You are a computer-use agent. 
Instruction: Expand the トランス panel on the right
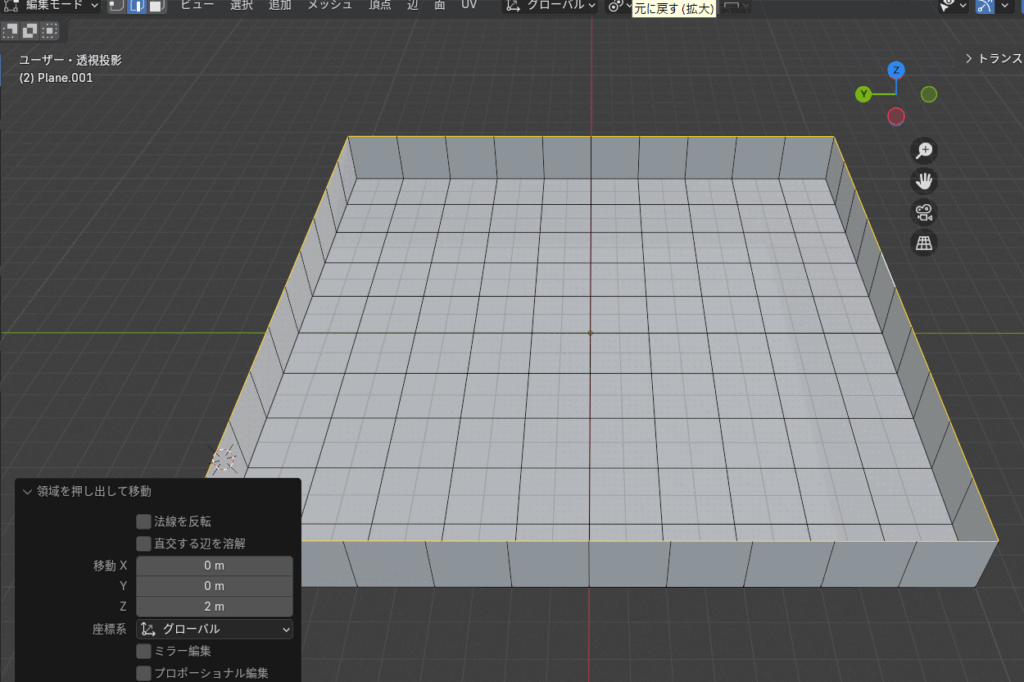tap(995, 58)
